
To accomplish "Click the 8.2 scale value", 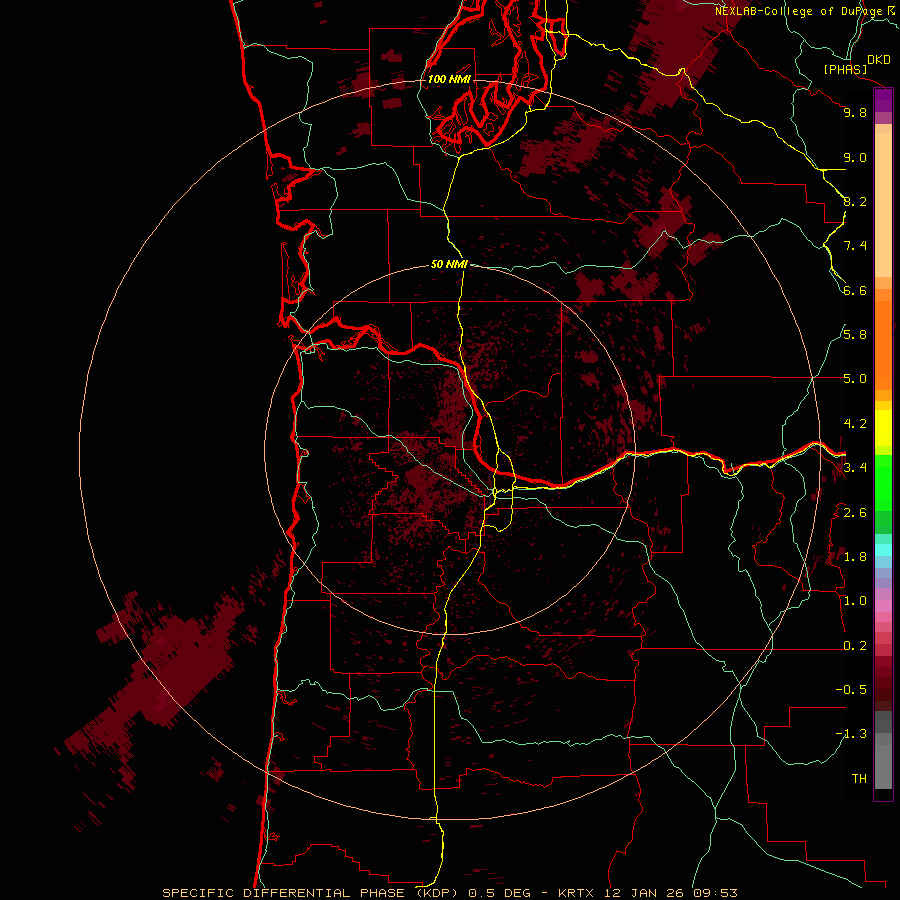I will (855, 201).
